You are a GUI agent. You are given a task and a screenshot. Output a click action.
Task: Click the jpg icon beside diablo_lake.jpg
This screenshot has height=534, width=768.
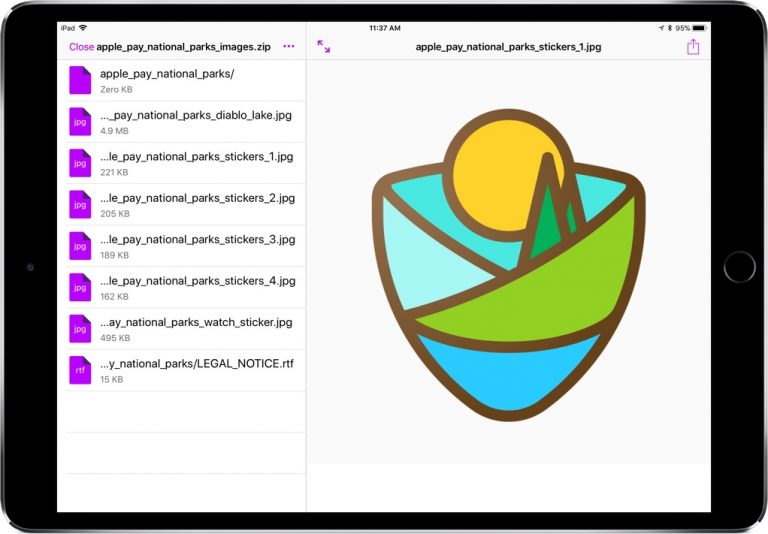click(x=80, y=121)
